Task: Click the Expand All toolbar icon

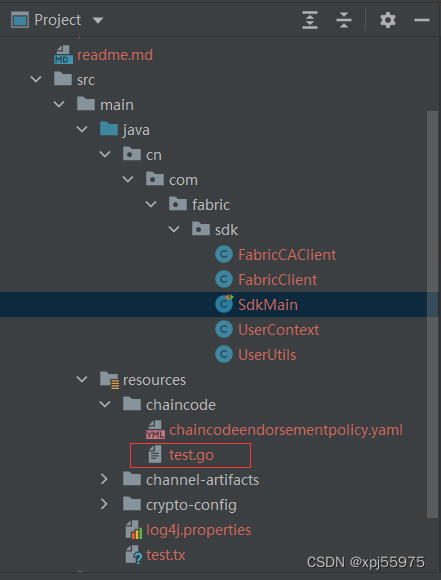Action: (x=310, y=20)
